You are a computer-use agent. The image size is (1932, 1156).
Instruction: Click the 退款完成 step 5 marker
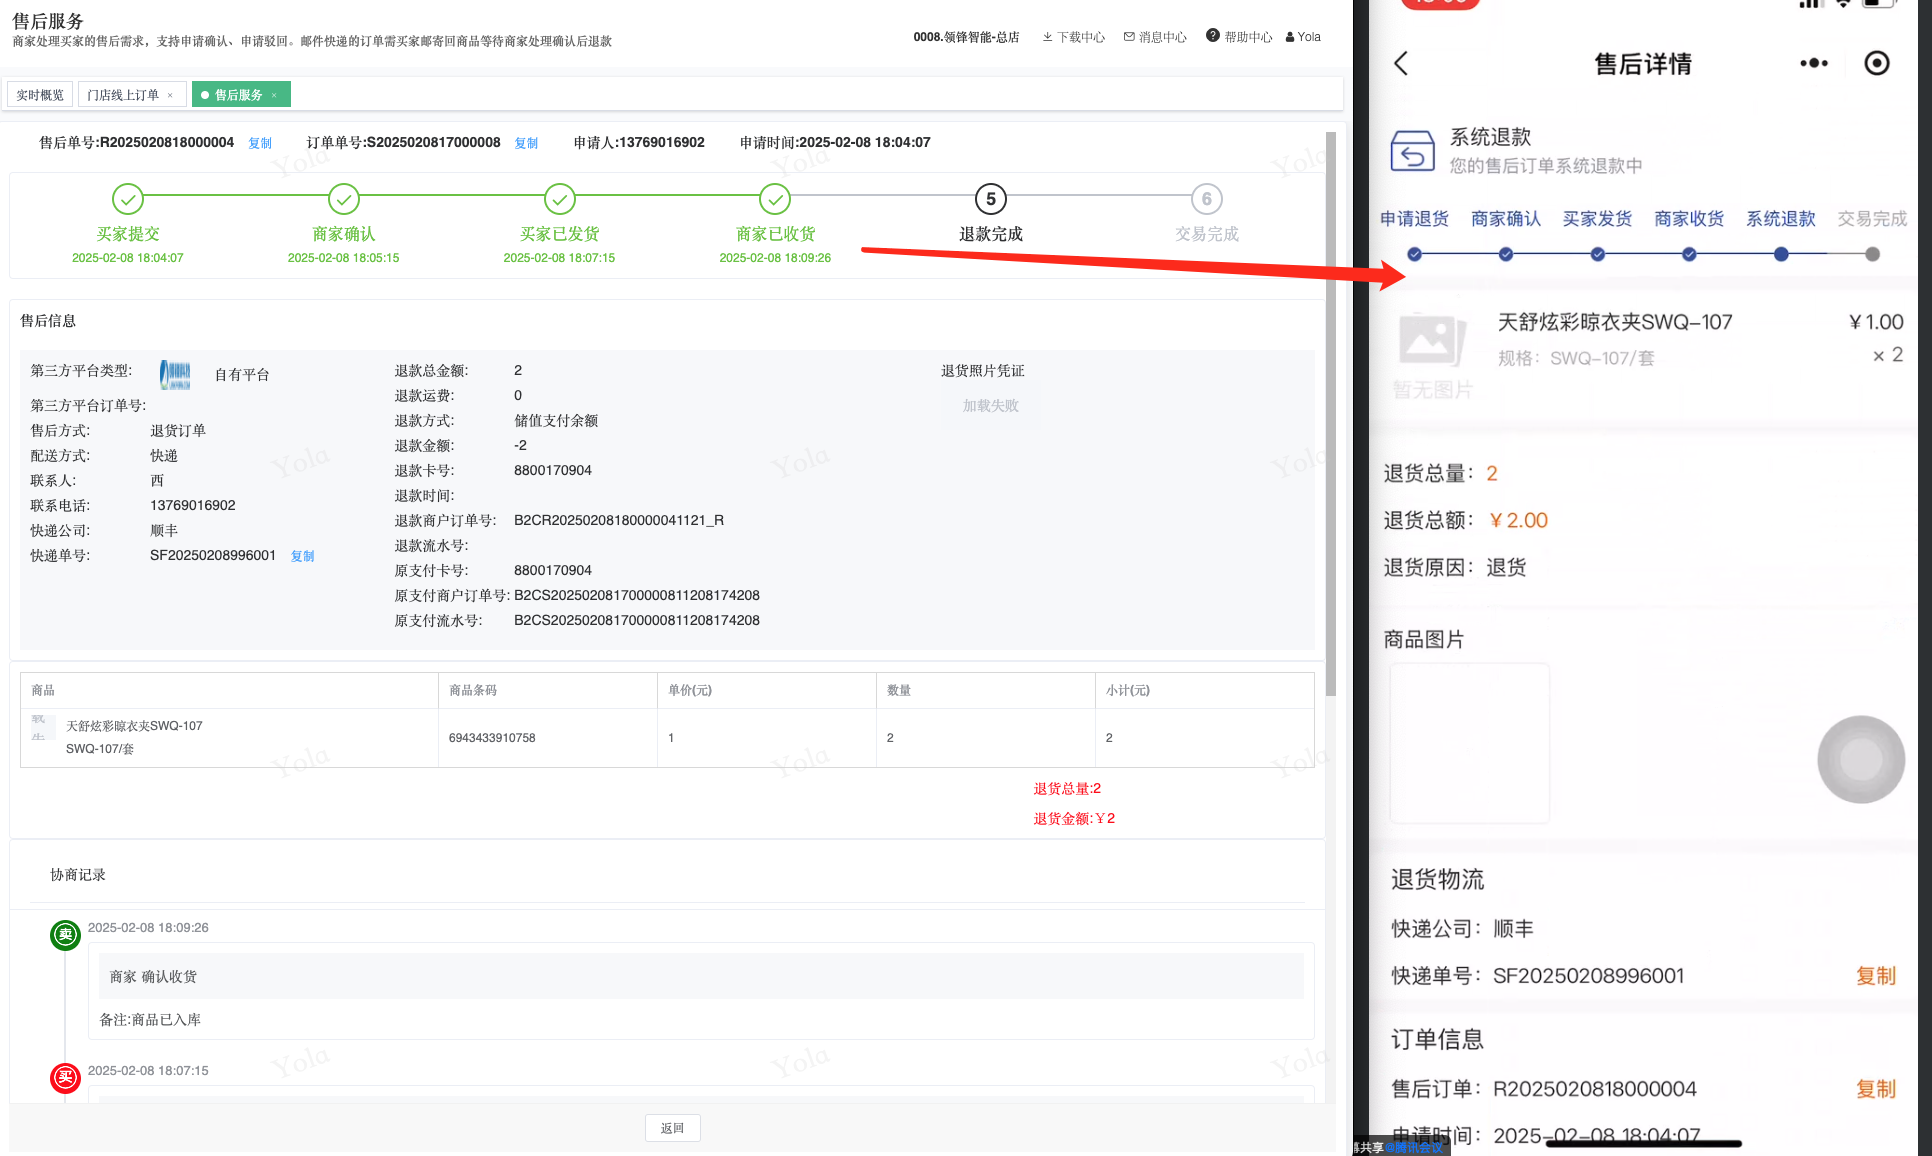pyautogui.click(x=990, y=199)
